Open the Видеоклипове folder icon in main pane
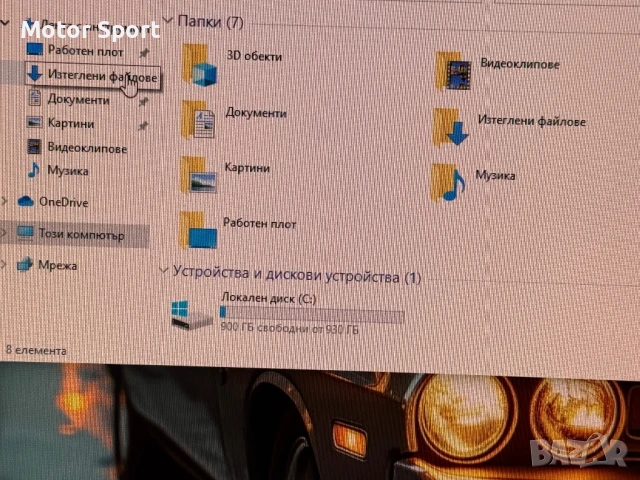 point(453,70)
